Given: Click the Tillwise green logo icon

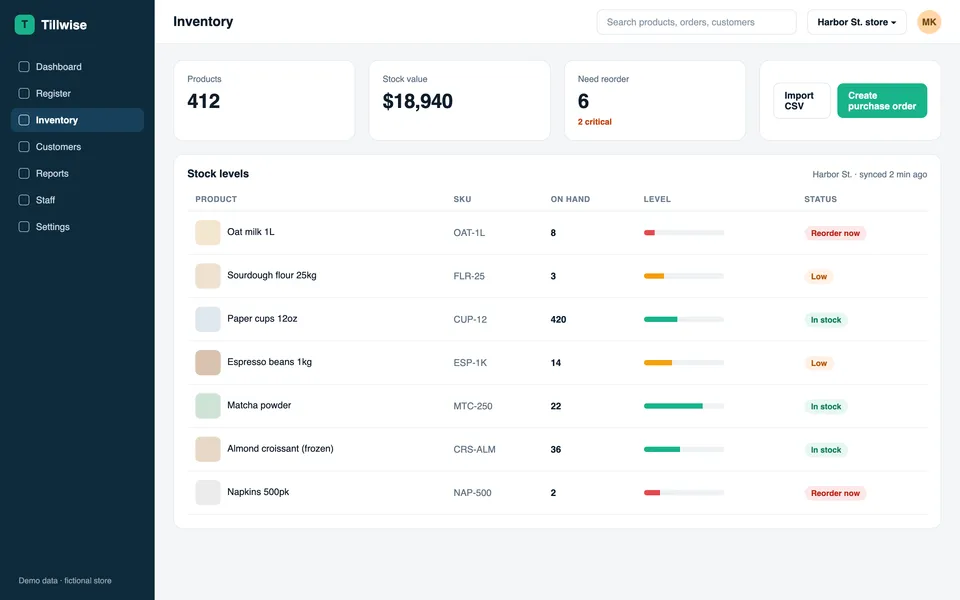Looking at the screenshot, I should [24, 24].
